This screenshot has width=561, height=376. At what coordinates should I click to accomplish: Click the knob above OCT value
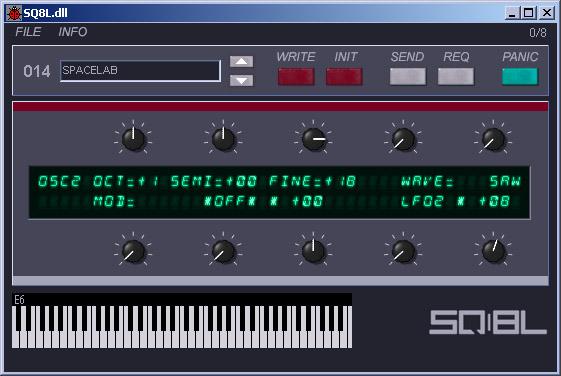click(133, 139)
